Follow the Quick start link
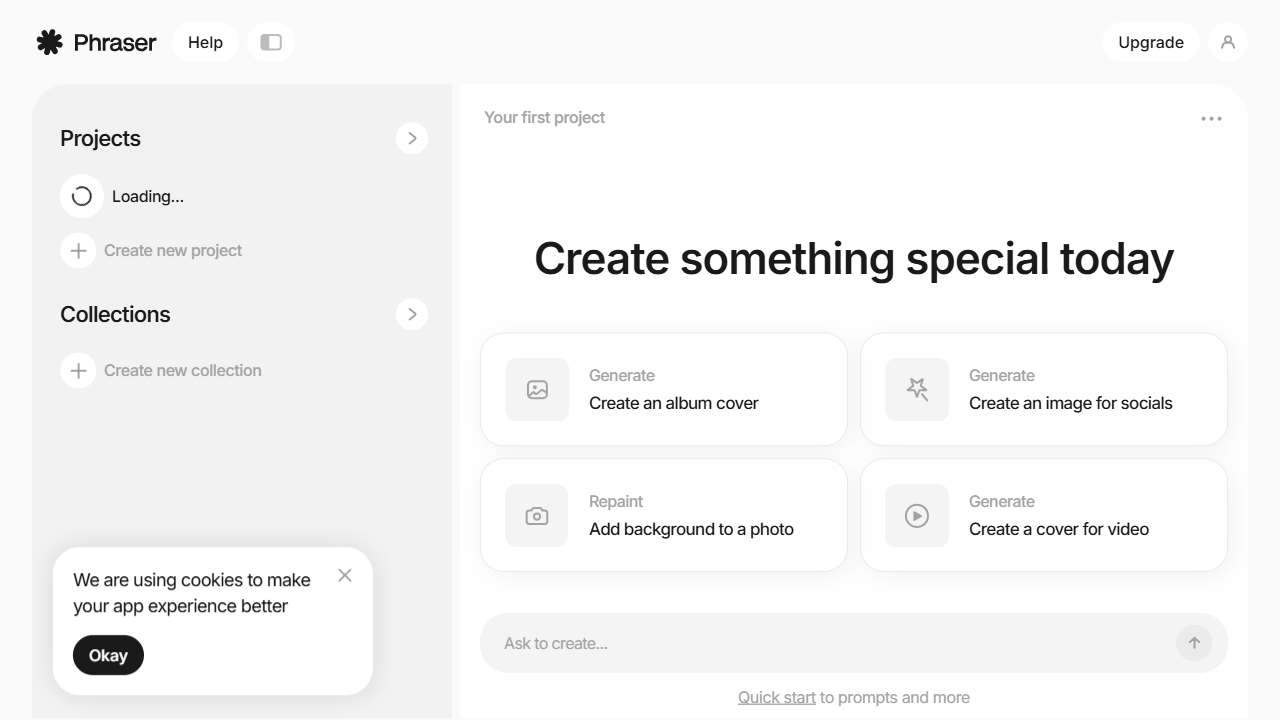Image resolution: width=1280 pixels, height=720 pixels. pyautogui.click(x=777, y=697)
